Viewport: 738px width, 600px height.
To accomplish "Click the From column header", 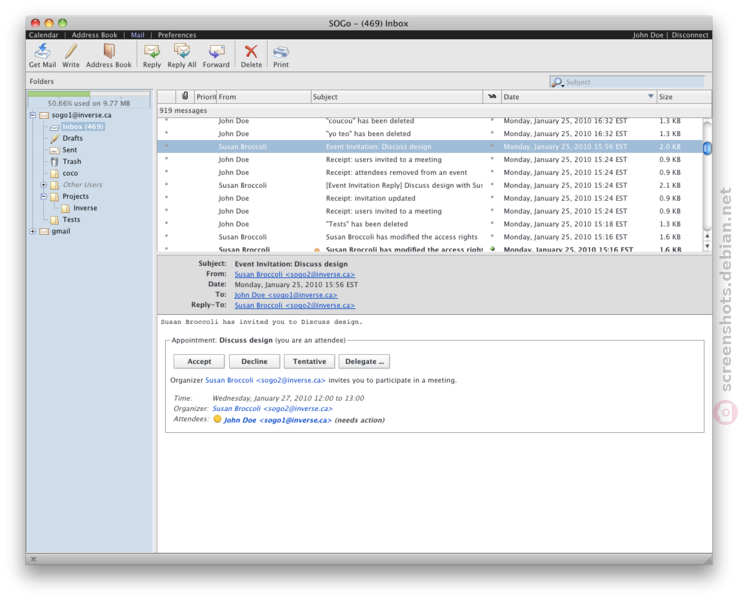I will click(264, 96).
